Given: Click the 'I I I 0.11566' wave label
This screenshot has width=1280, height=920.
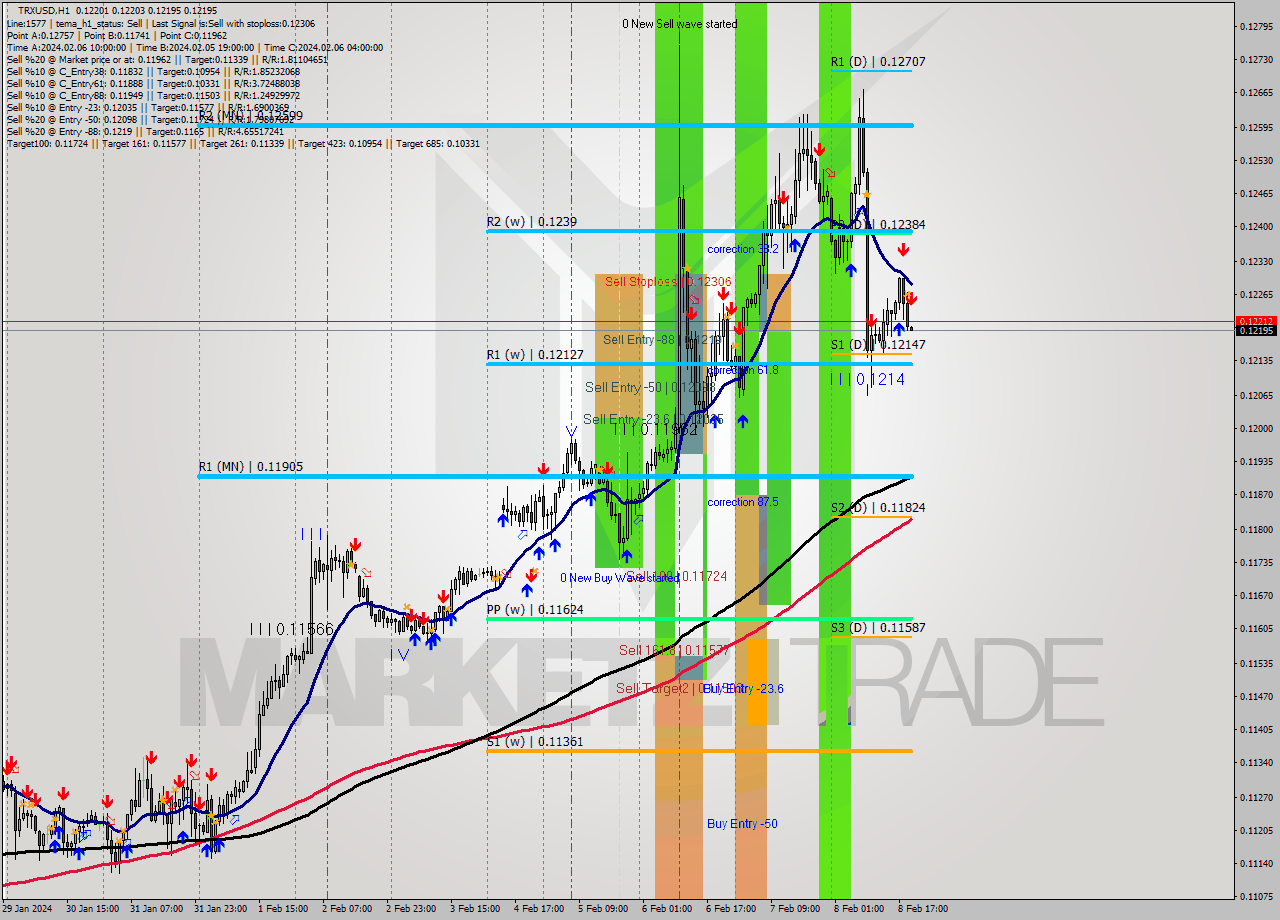Looking at the screenshot, I should [x=291, y=629].
